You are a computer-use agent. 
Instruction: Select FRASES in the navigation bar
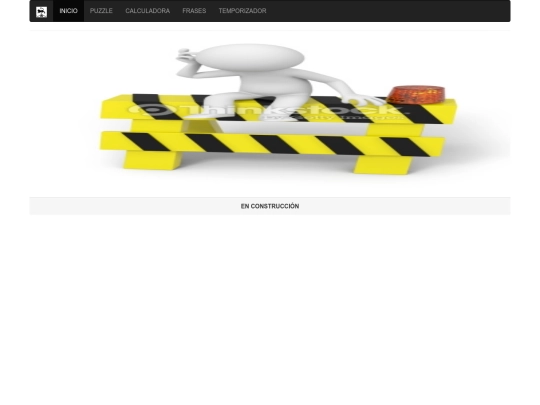(194, 11)
